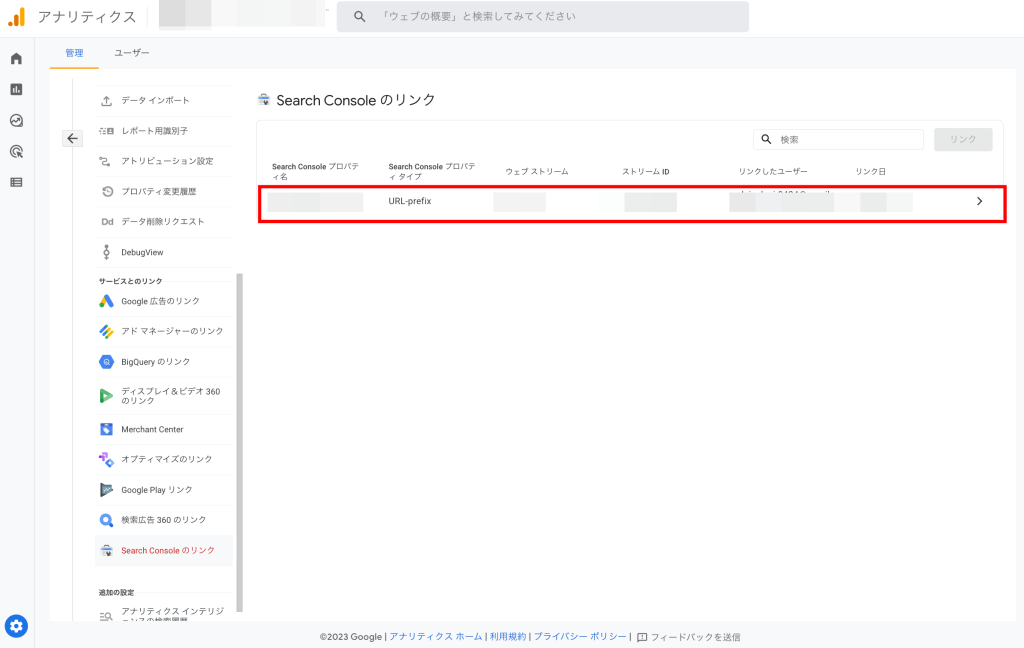
Task: Open the Reports bar chart icon
Action: pos(16,89)
